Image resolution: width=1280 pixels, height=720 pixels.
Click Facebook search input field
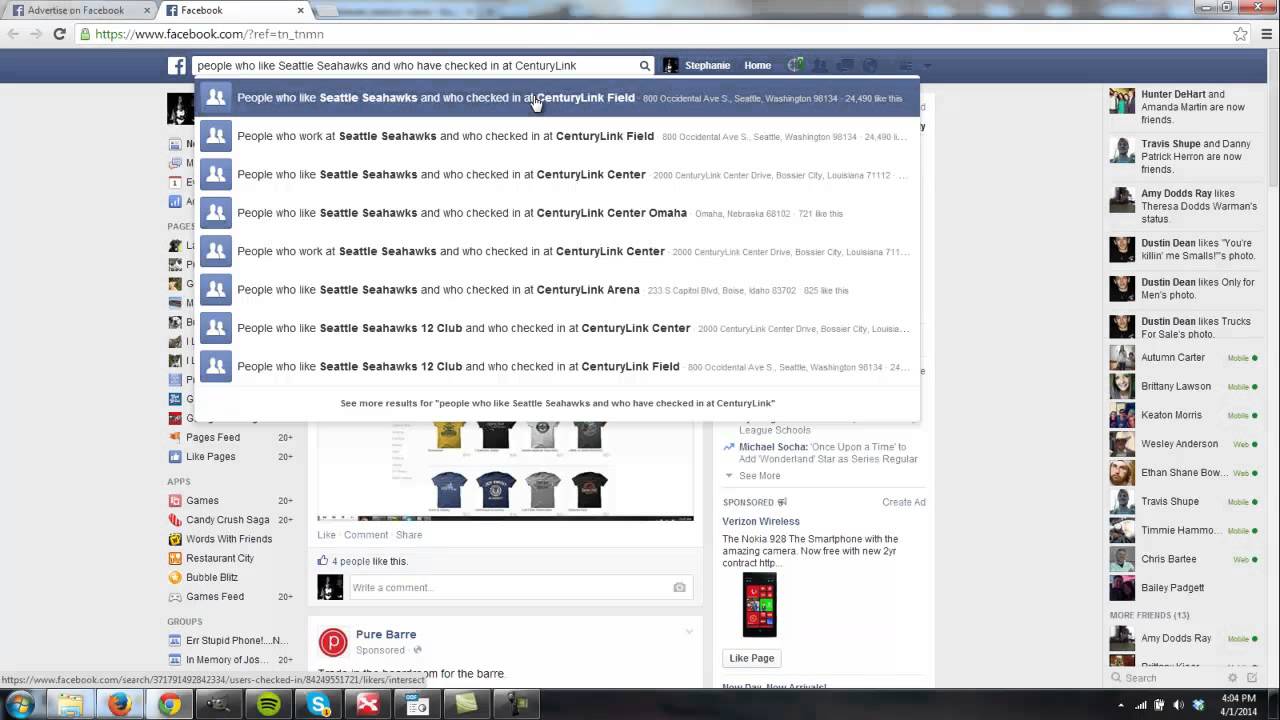[x=415, y=66]
